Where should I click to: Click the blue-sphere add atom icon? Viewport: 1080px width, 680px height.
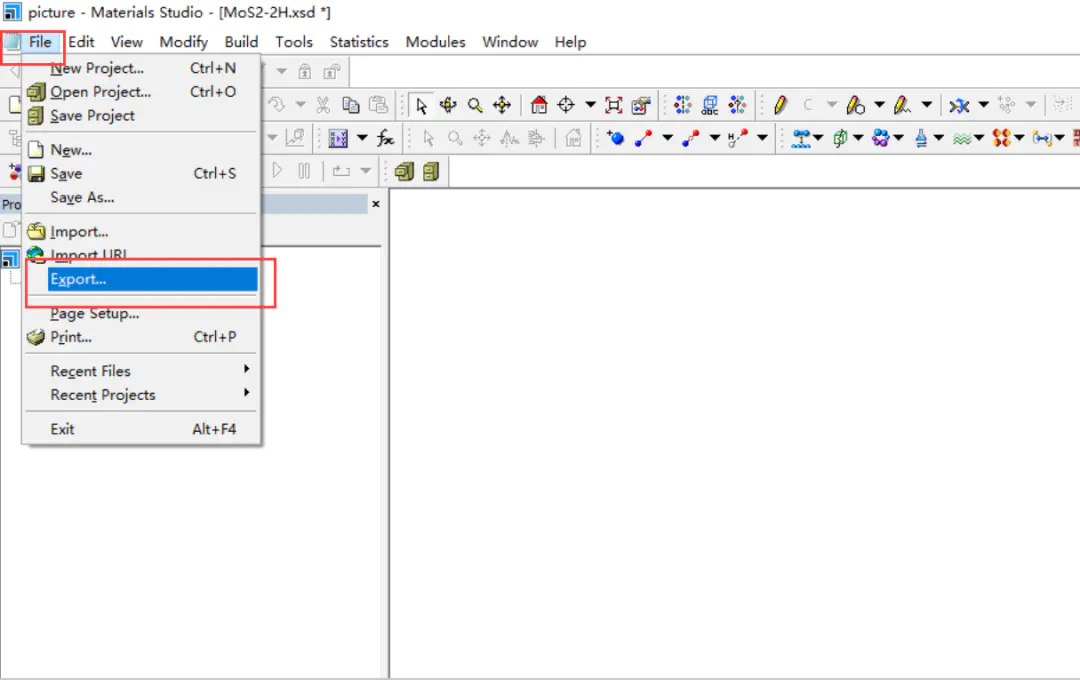coord(615,138)
